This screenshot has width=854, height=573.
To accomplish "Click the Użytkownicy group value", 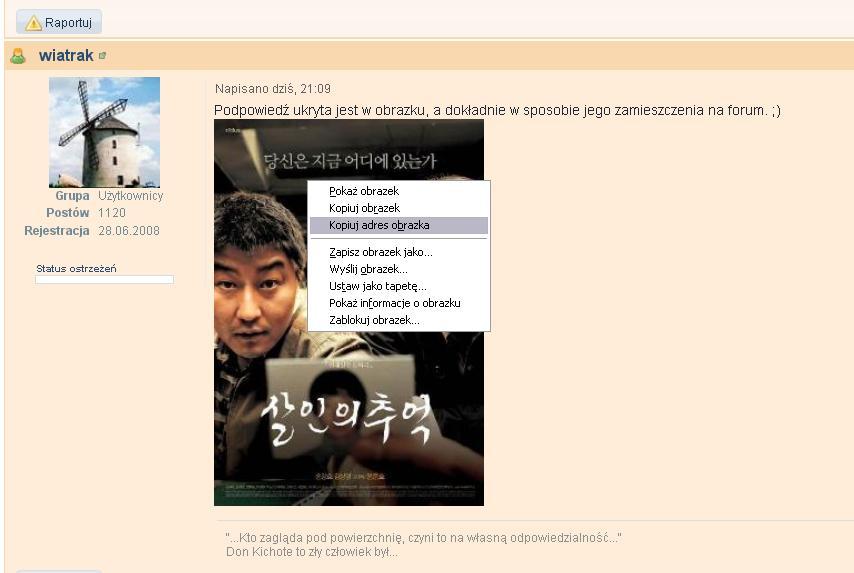I will click(131, 196).
